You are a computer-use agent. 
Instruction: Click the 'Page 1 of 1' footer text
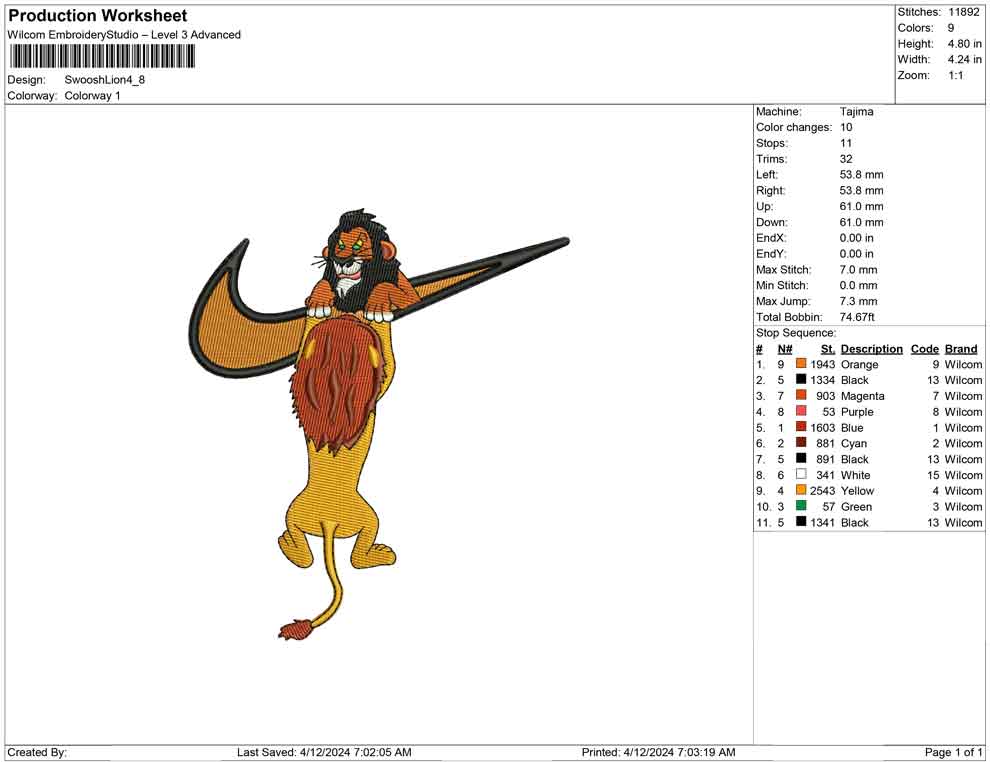[x=953, y=752]
